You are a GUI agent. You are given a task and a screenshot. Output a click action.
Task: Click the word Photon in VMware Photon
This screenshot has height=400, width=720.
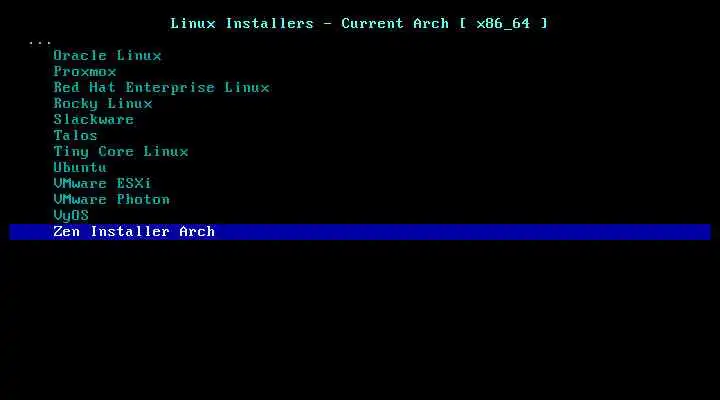pyautogui.click(x=143, y=200)
